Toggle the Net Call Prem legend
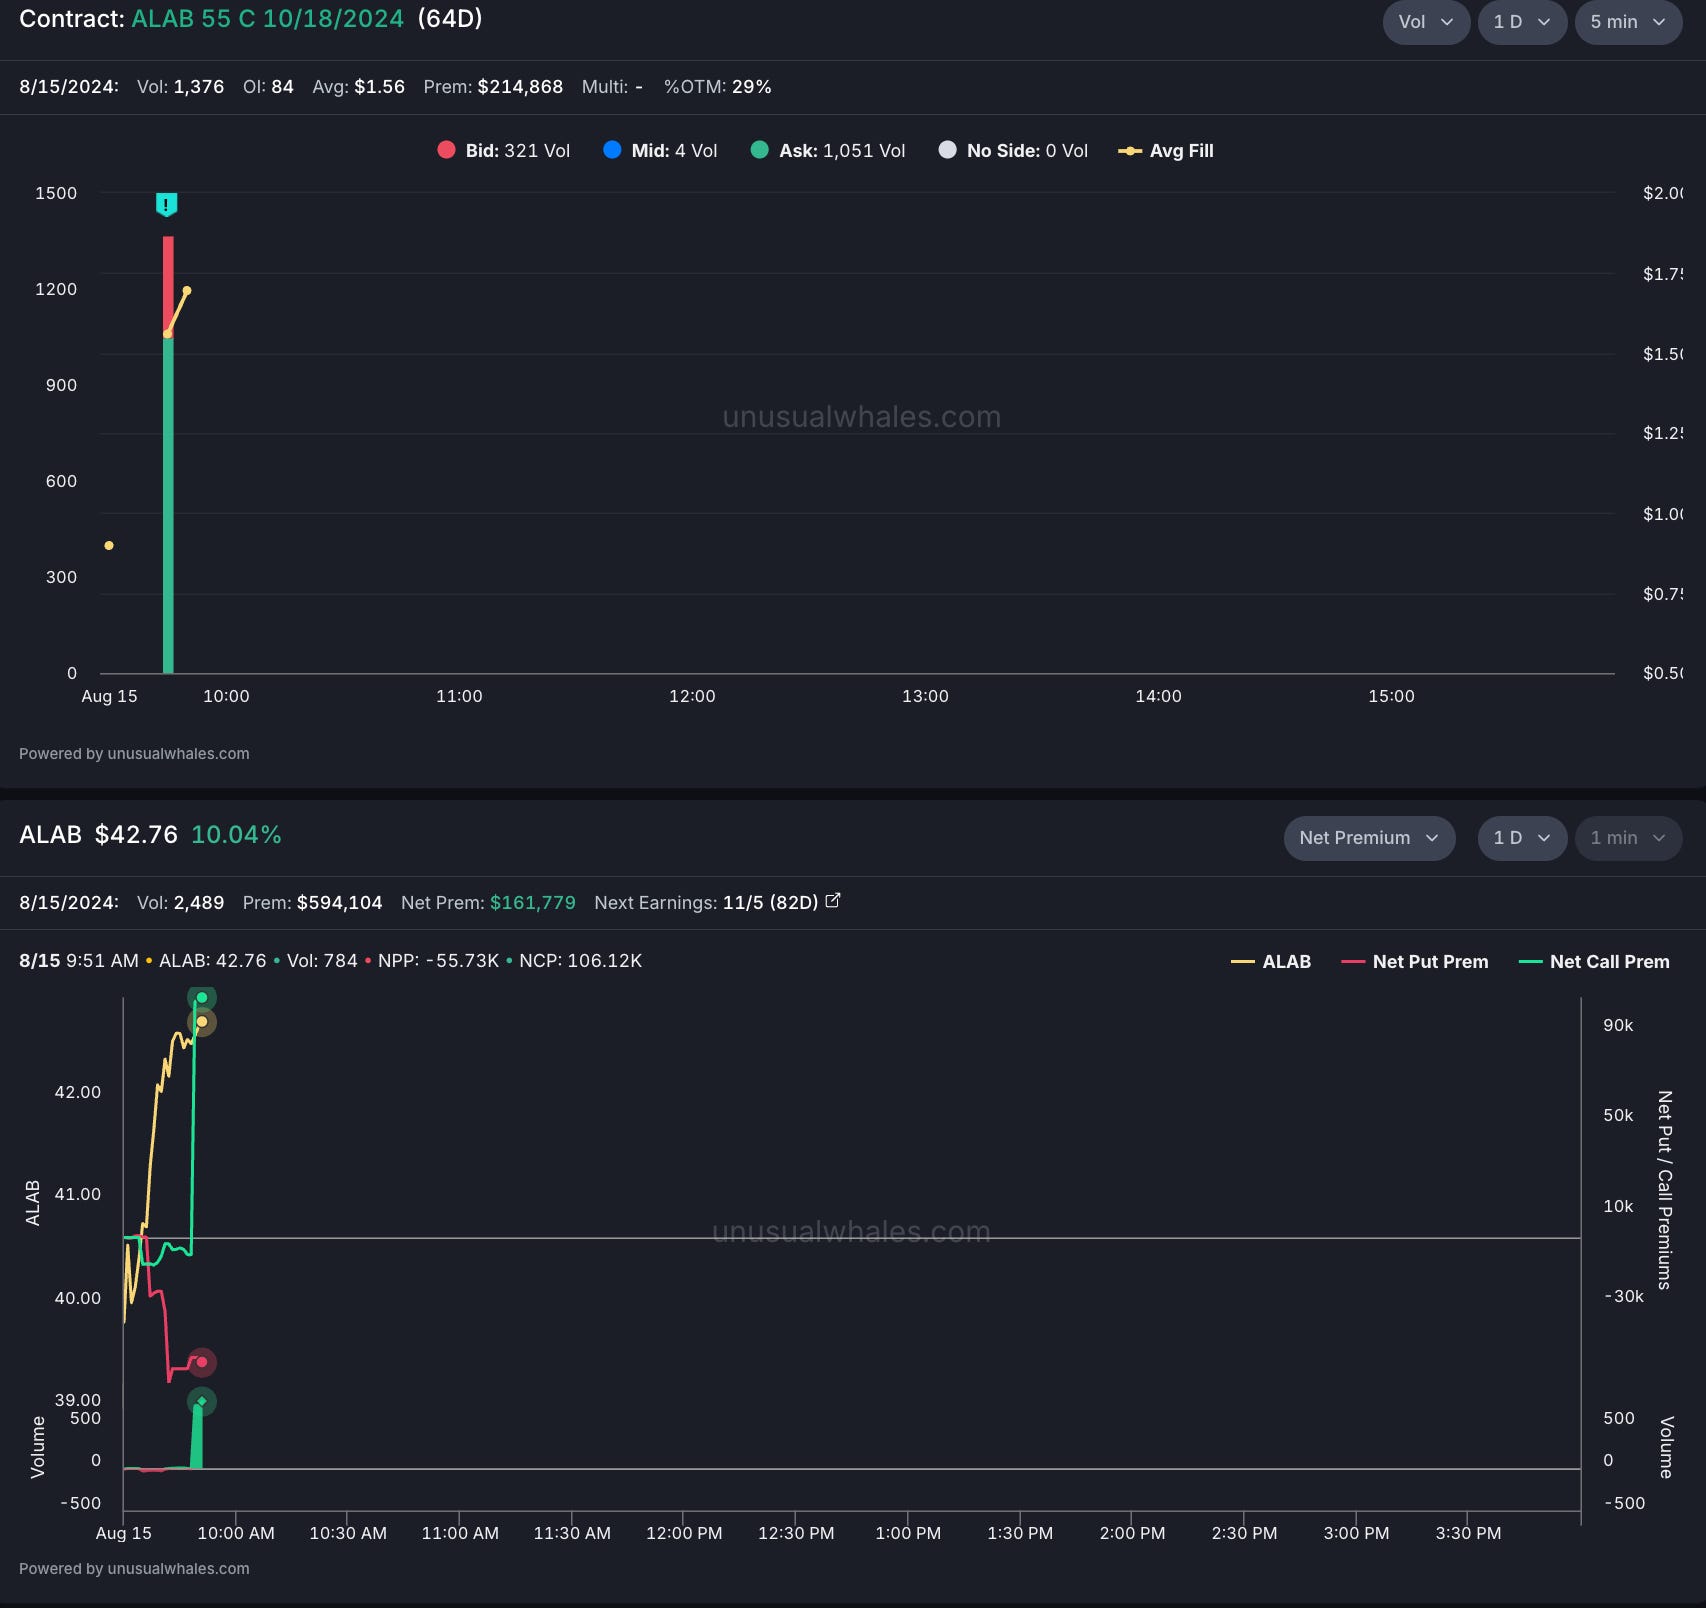1706x1608 pixels. (1594, 962)
